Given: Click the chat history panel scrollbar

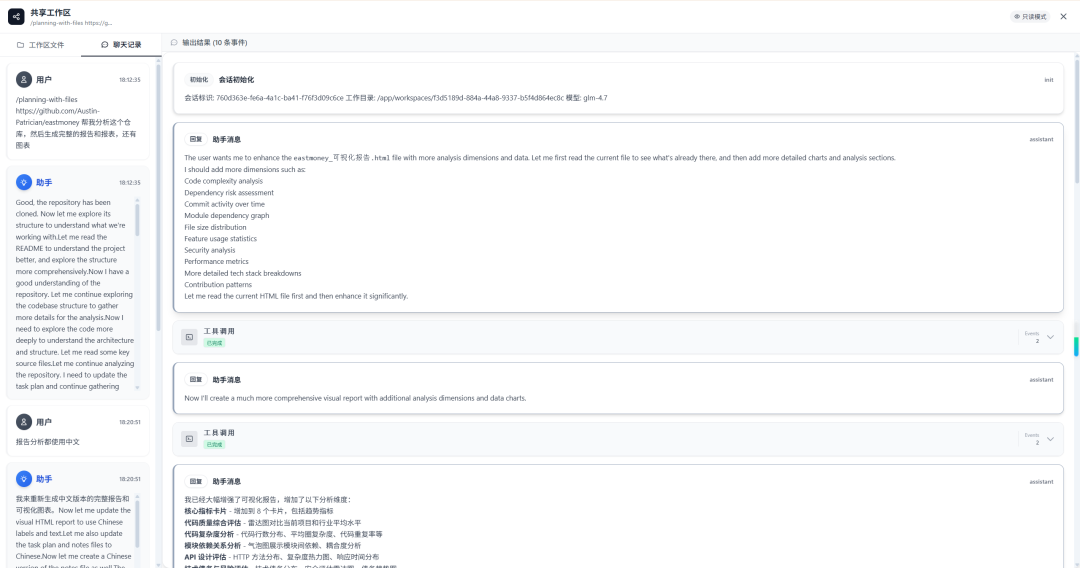Looking at the screenshot, I should [158, 196].
